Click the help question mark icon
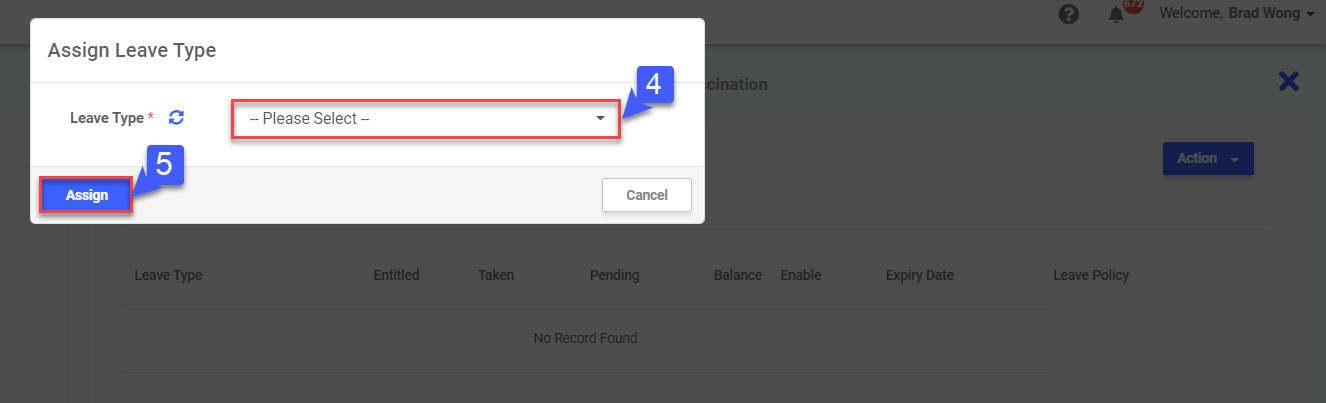The image size is (1326, 403). [x=1068, y=15]
